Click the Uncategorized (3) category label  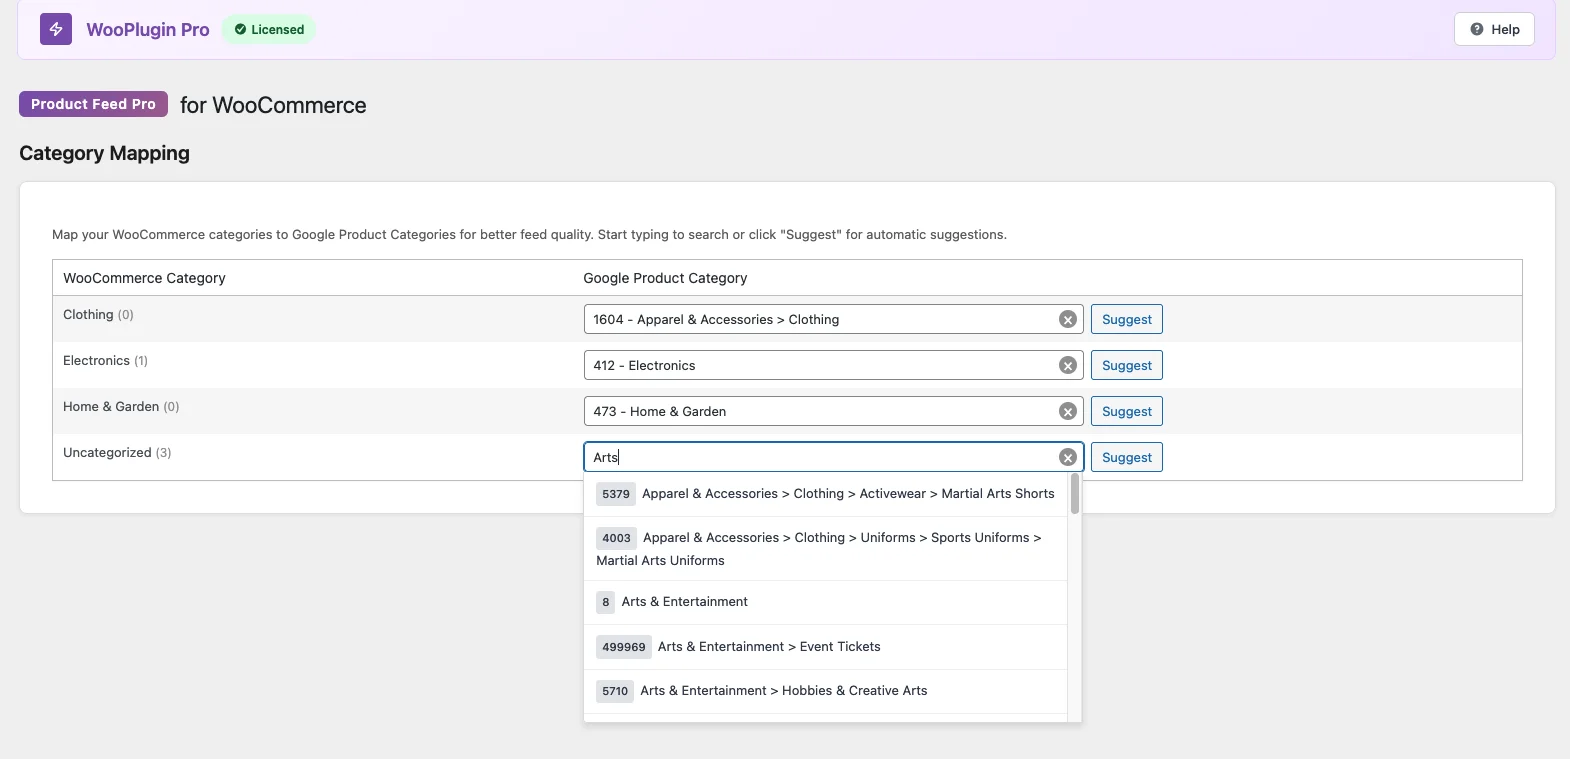(x=117, y=452)
